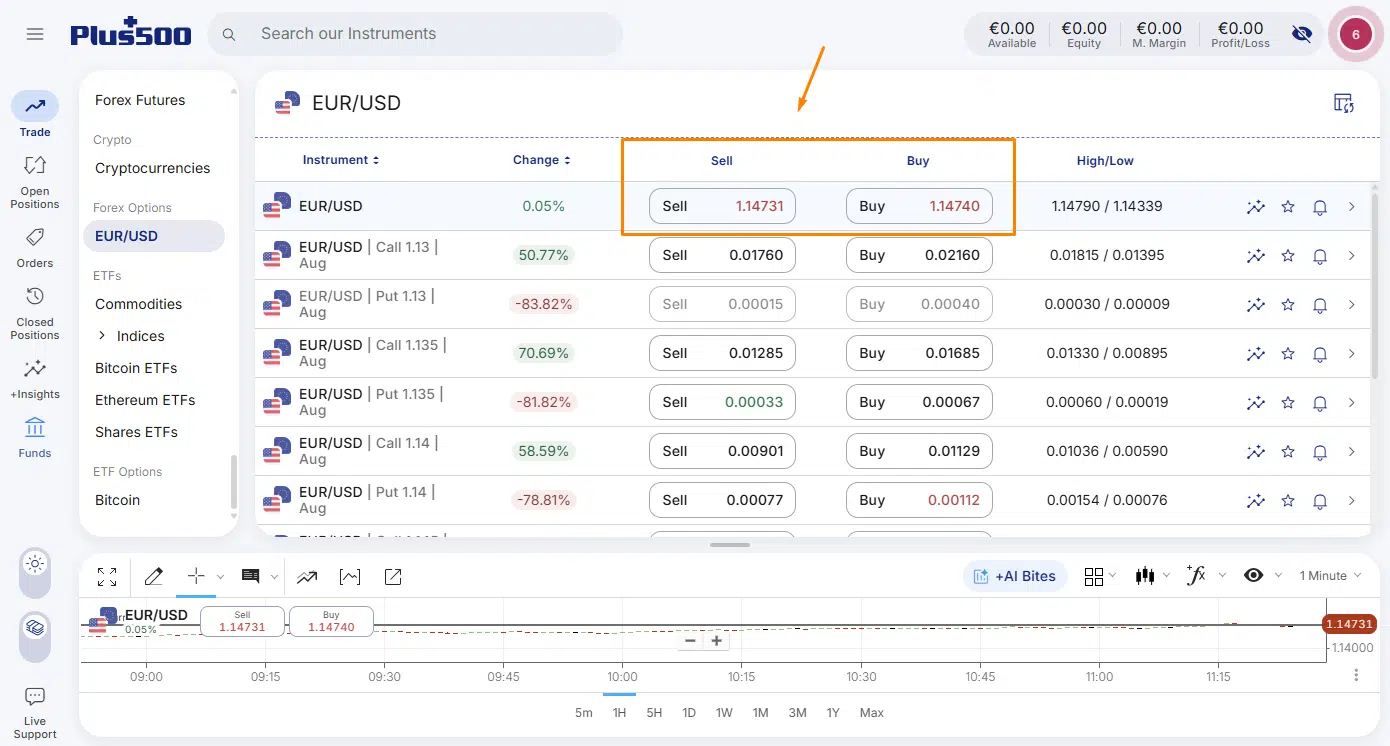
Task: Open the account avatar showing 6
Action: [x=1355, y=34]
